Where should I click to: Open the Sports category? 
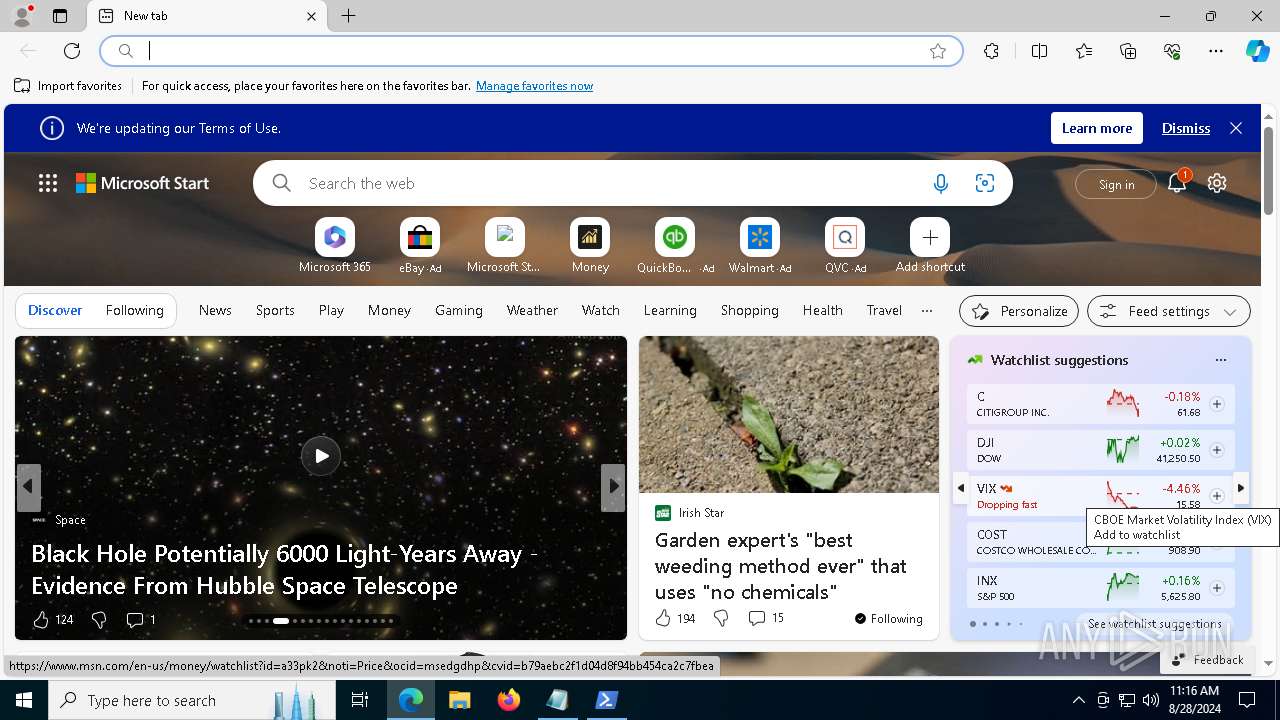[x=275, y=310]
